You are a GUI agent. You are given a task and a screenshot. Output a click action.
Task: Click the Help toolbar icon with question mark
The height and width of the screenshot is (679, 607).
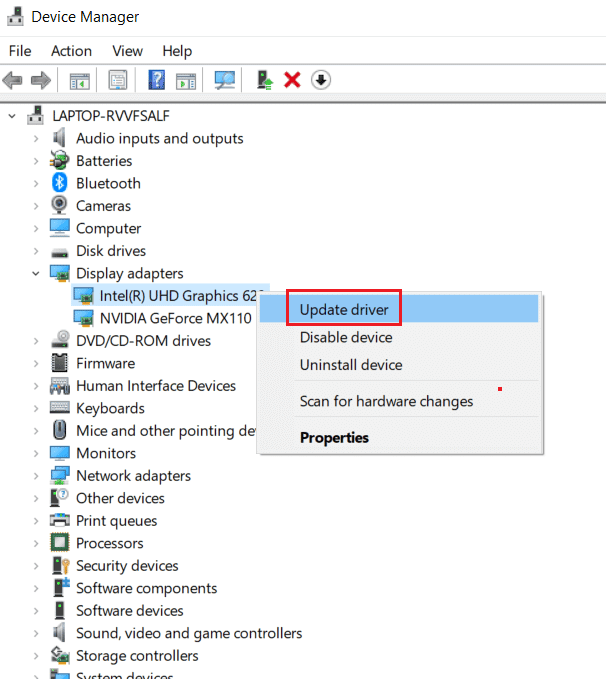157,80
